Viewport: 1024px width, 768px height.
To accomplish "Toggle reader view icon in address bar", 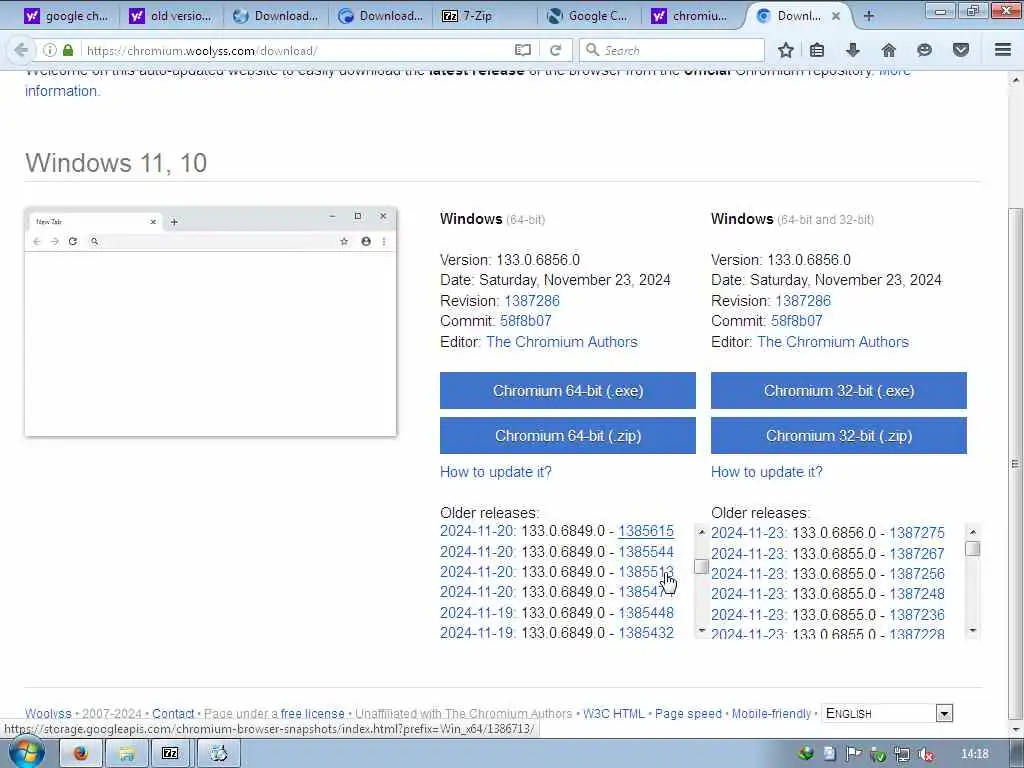I will (522, 50).
